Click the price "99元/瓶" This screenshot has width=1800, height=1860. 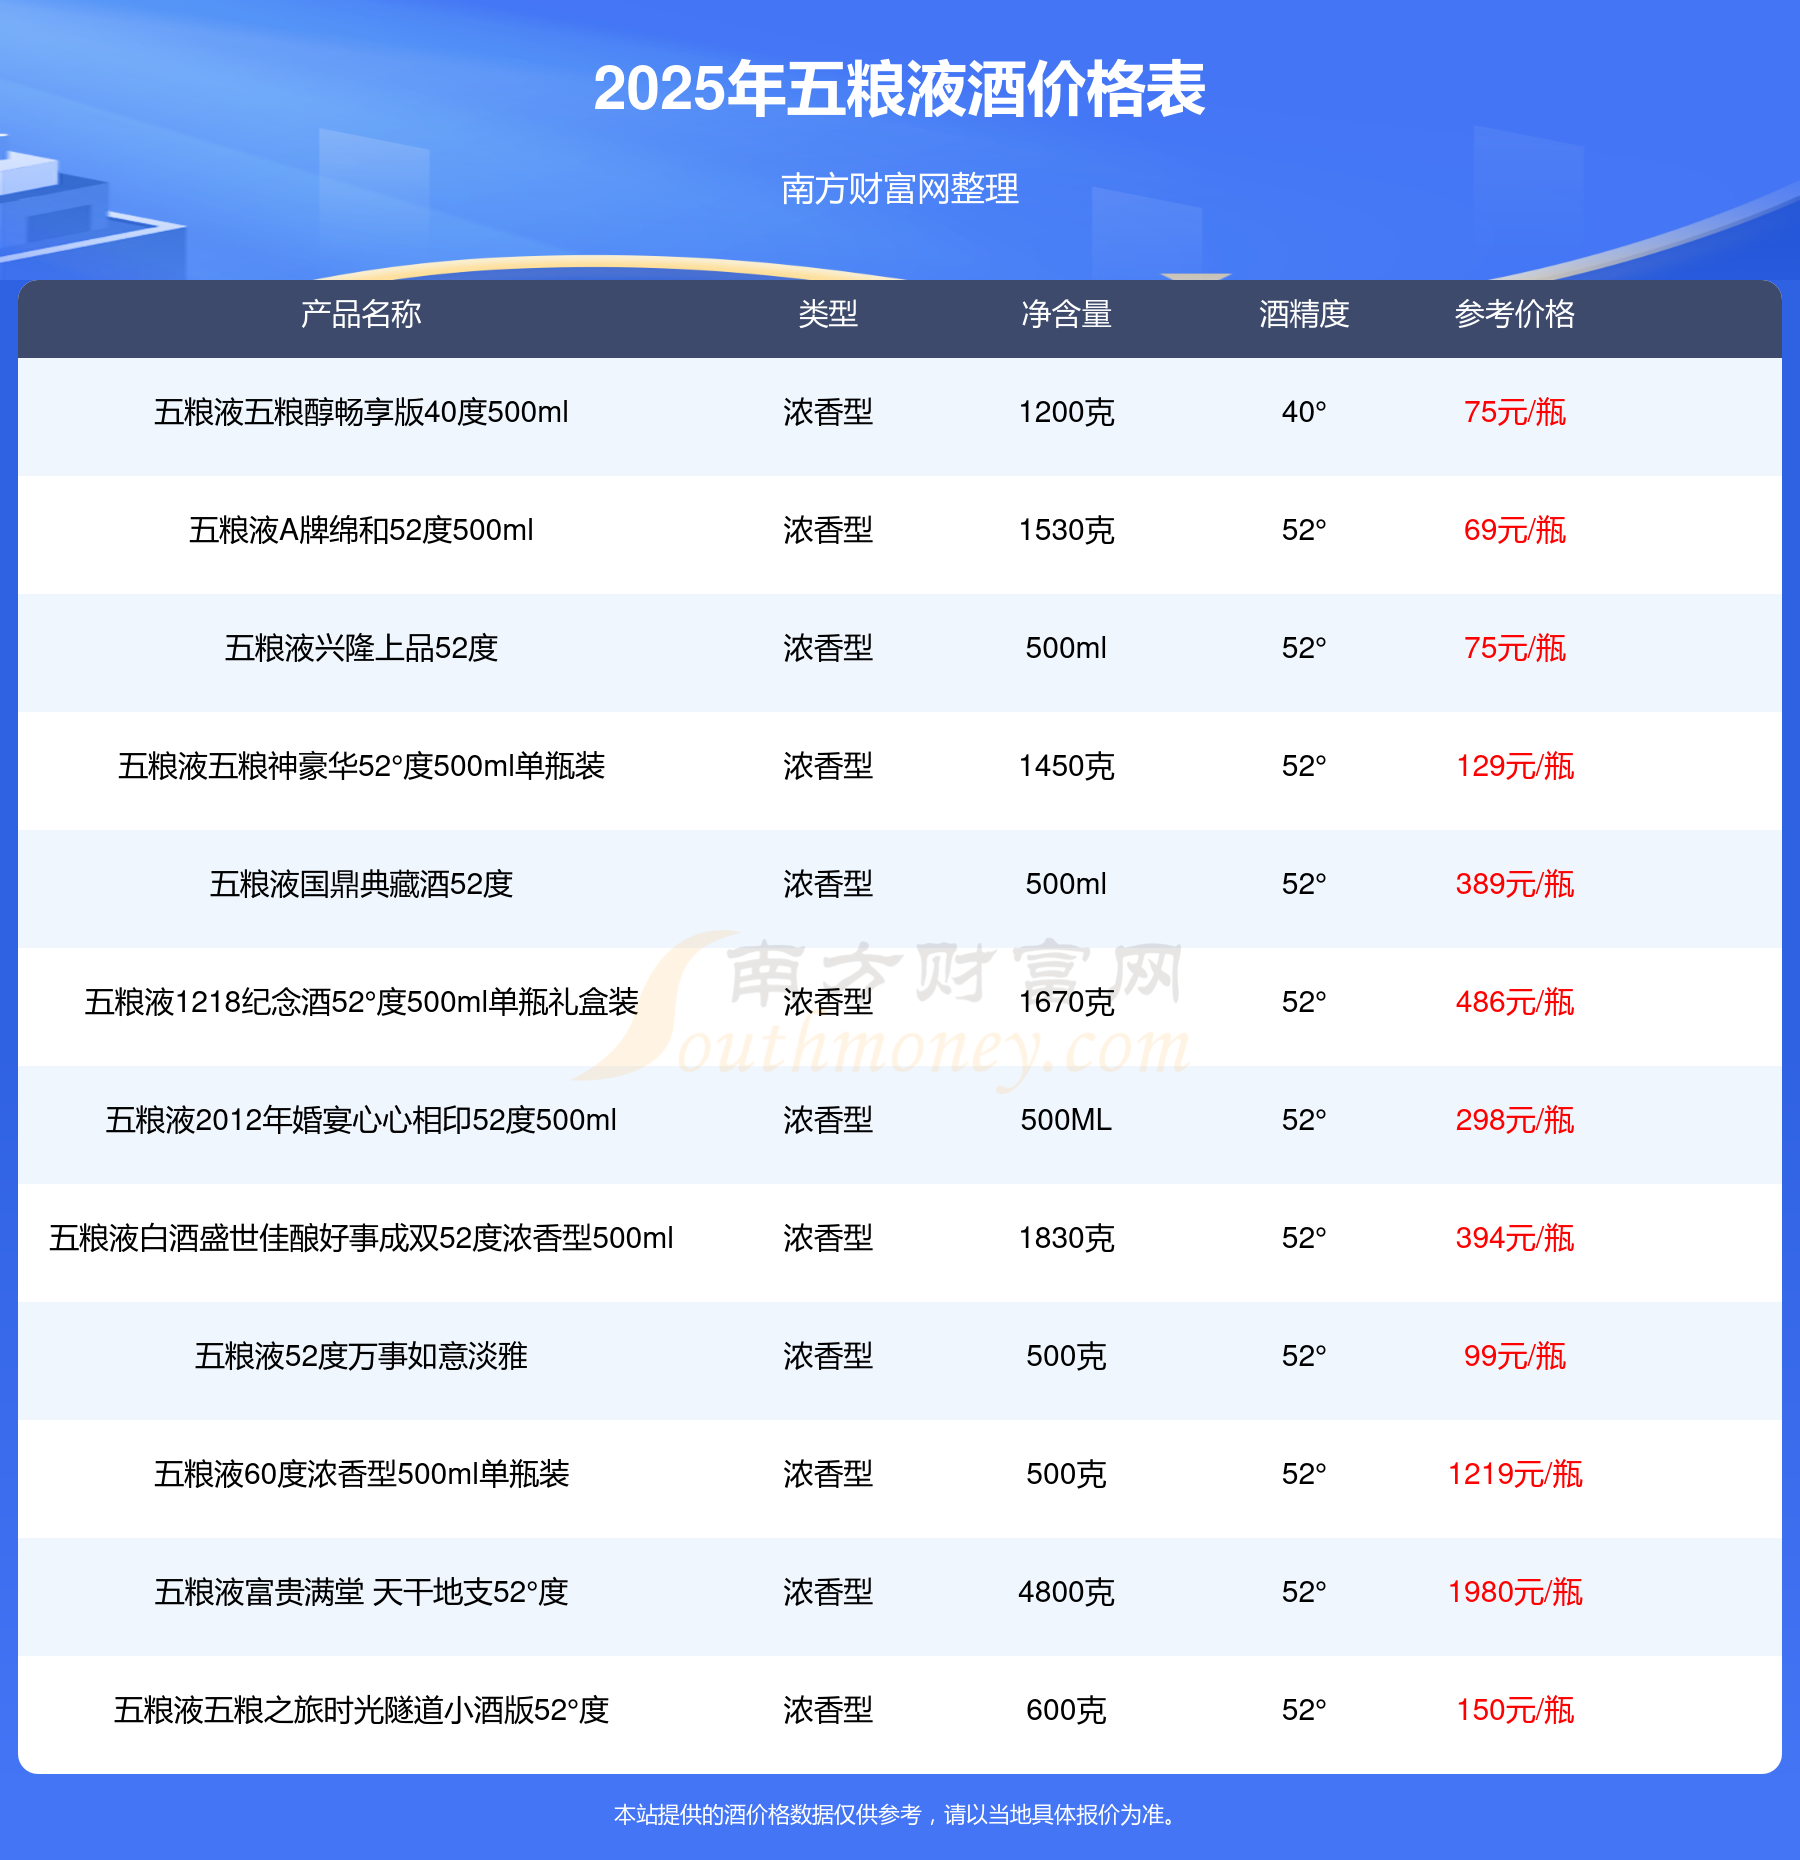(x=1515, y=1356)
